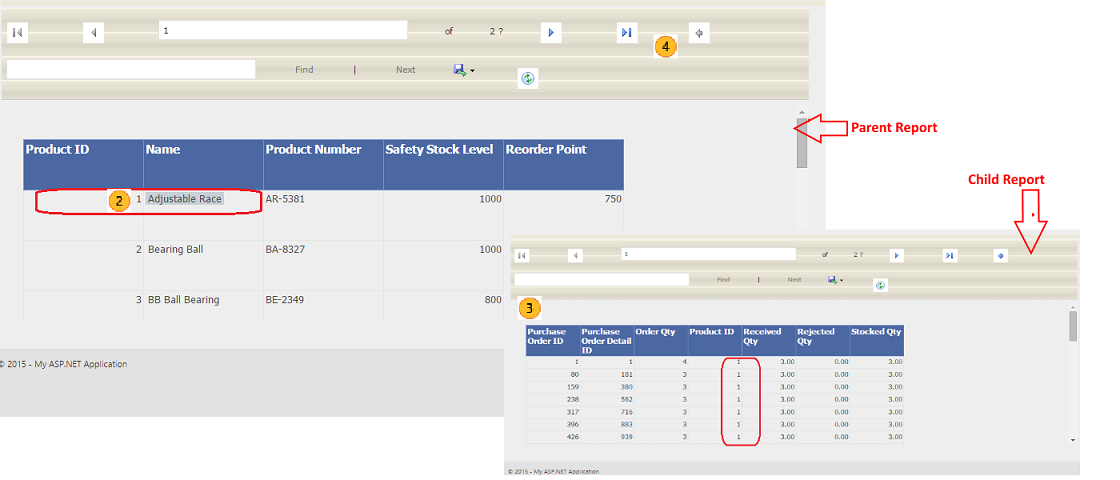Viewport: 1120px width, 480px height.
Task: Open export dropdown in child report toolbar
Action: [x=834, y=280]
